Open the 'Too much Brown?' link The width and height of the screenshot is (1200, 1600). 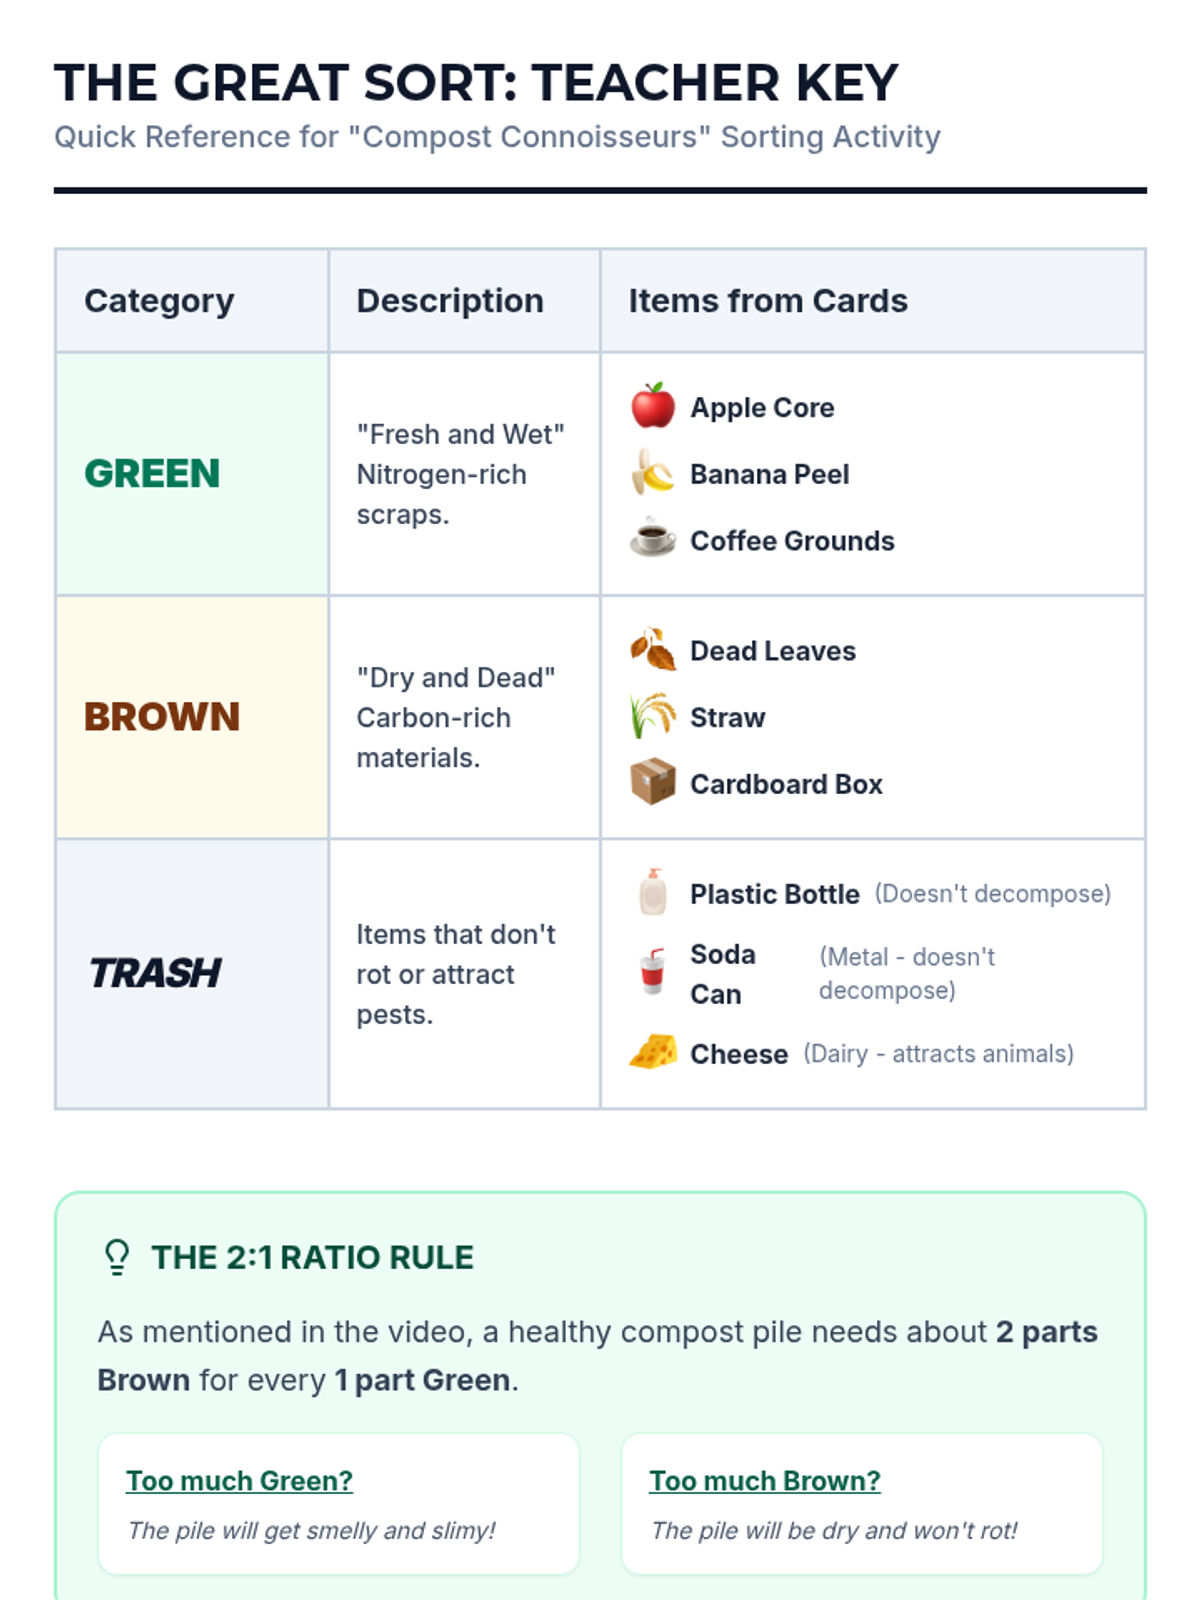(765, 1480)
